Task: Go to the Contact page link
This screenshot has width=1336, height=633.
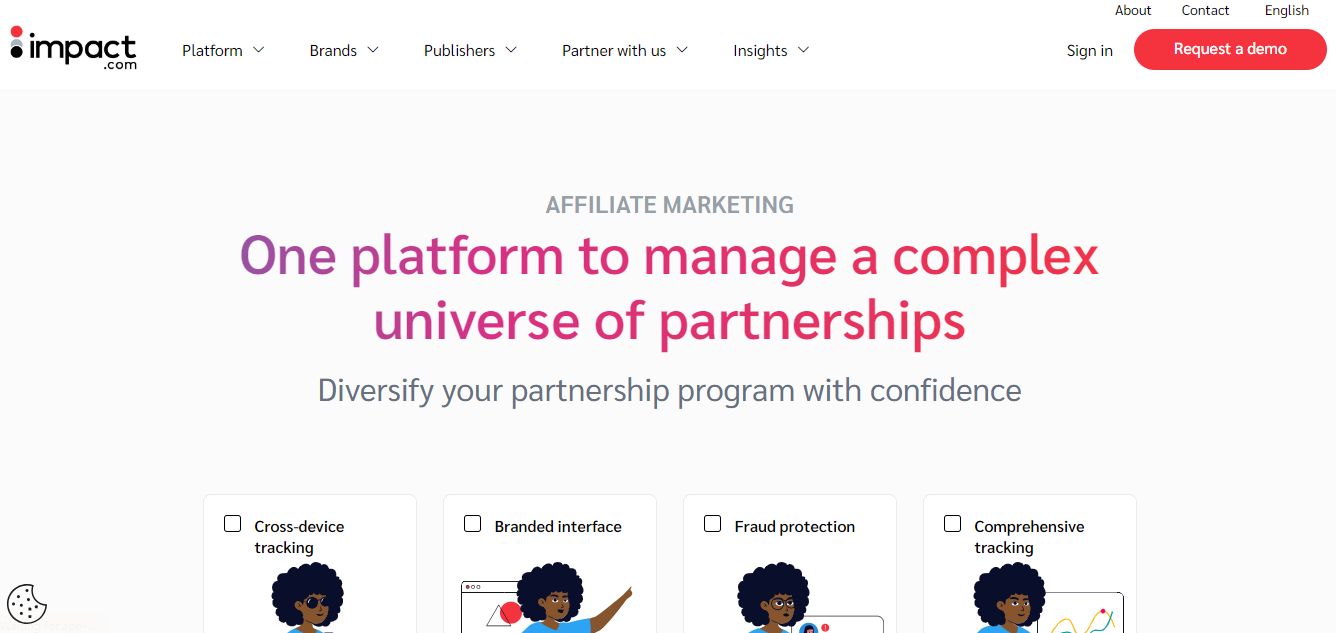Action: (1205, 10)
